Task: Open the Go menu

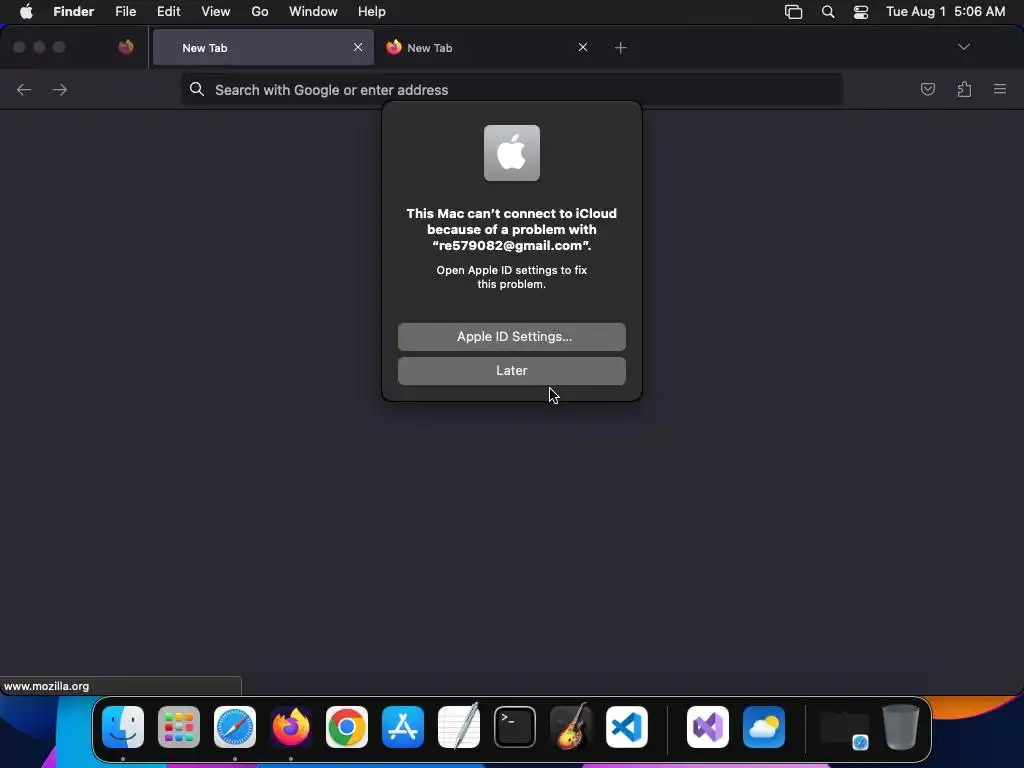Action: [x=260, y=11]
